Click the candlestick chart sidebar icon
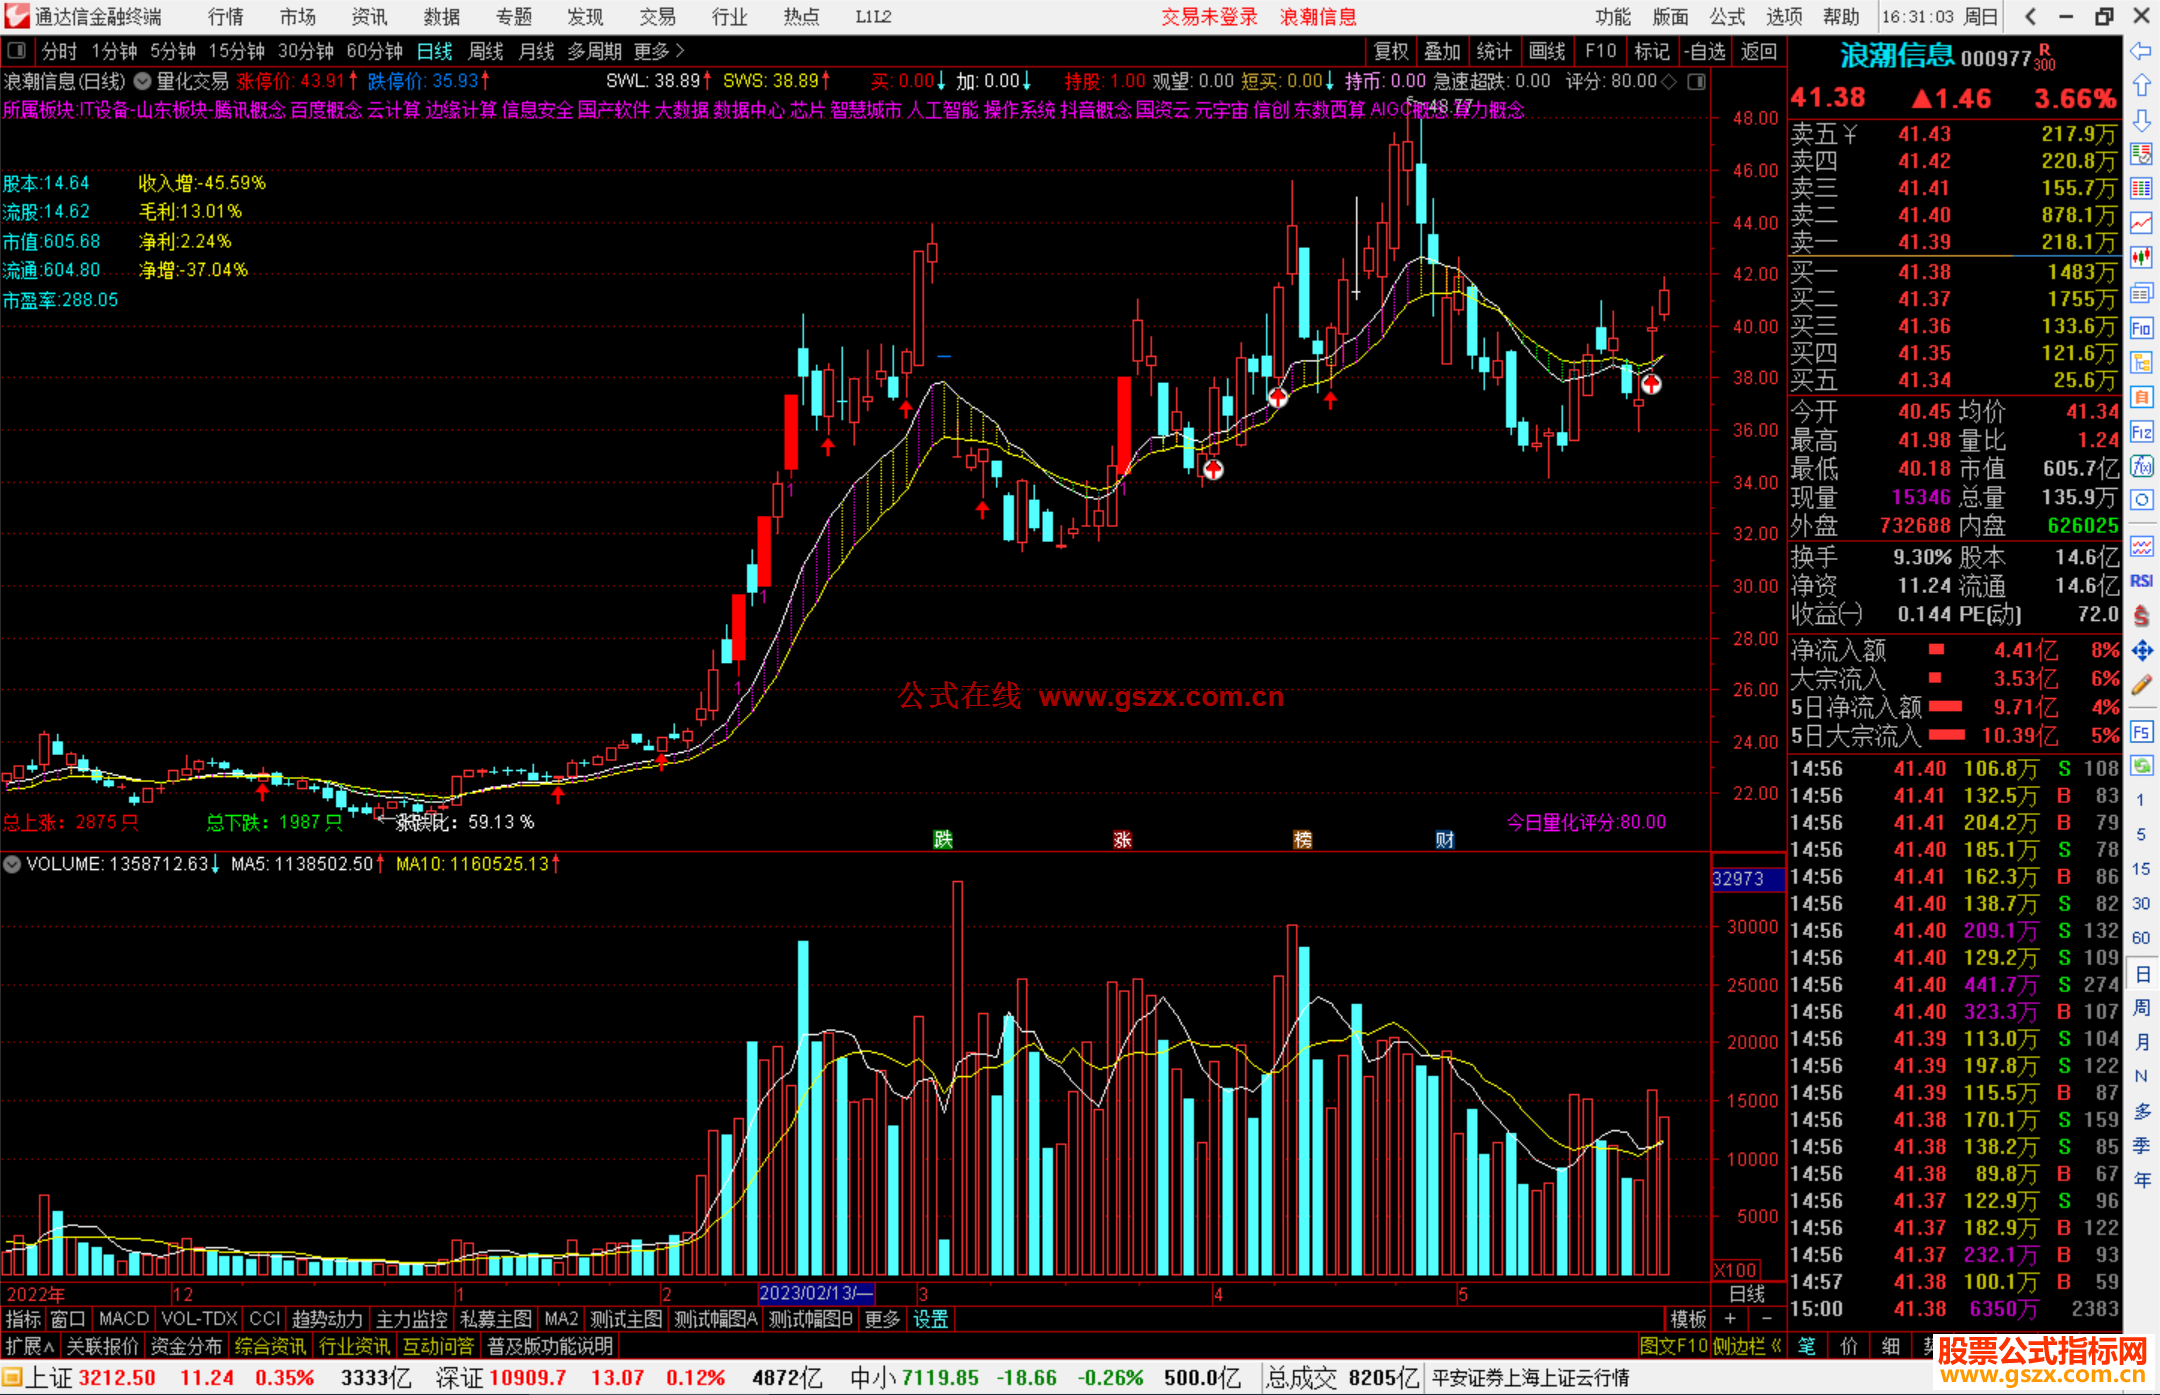Screen dimensions: 2160x1395 [2141, 258]
